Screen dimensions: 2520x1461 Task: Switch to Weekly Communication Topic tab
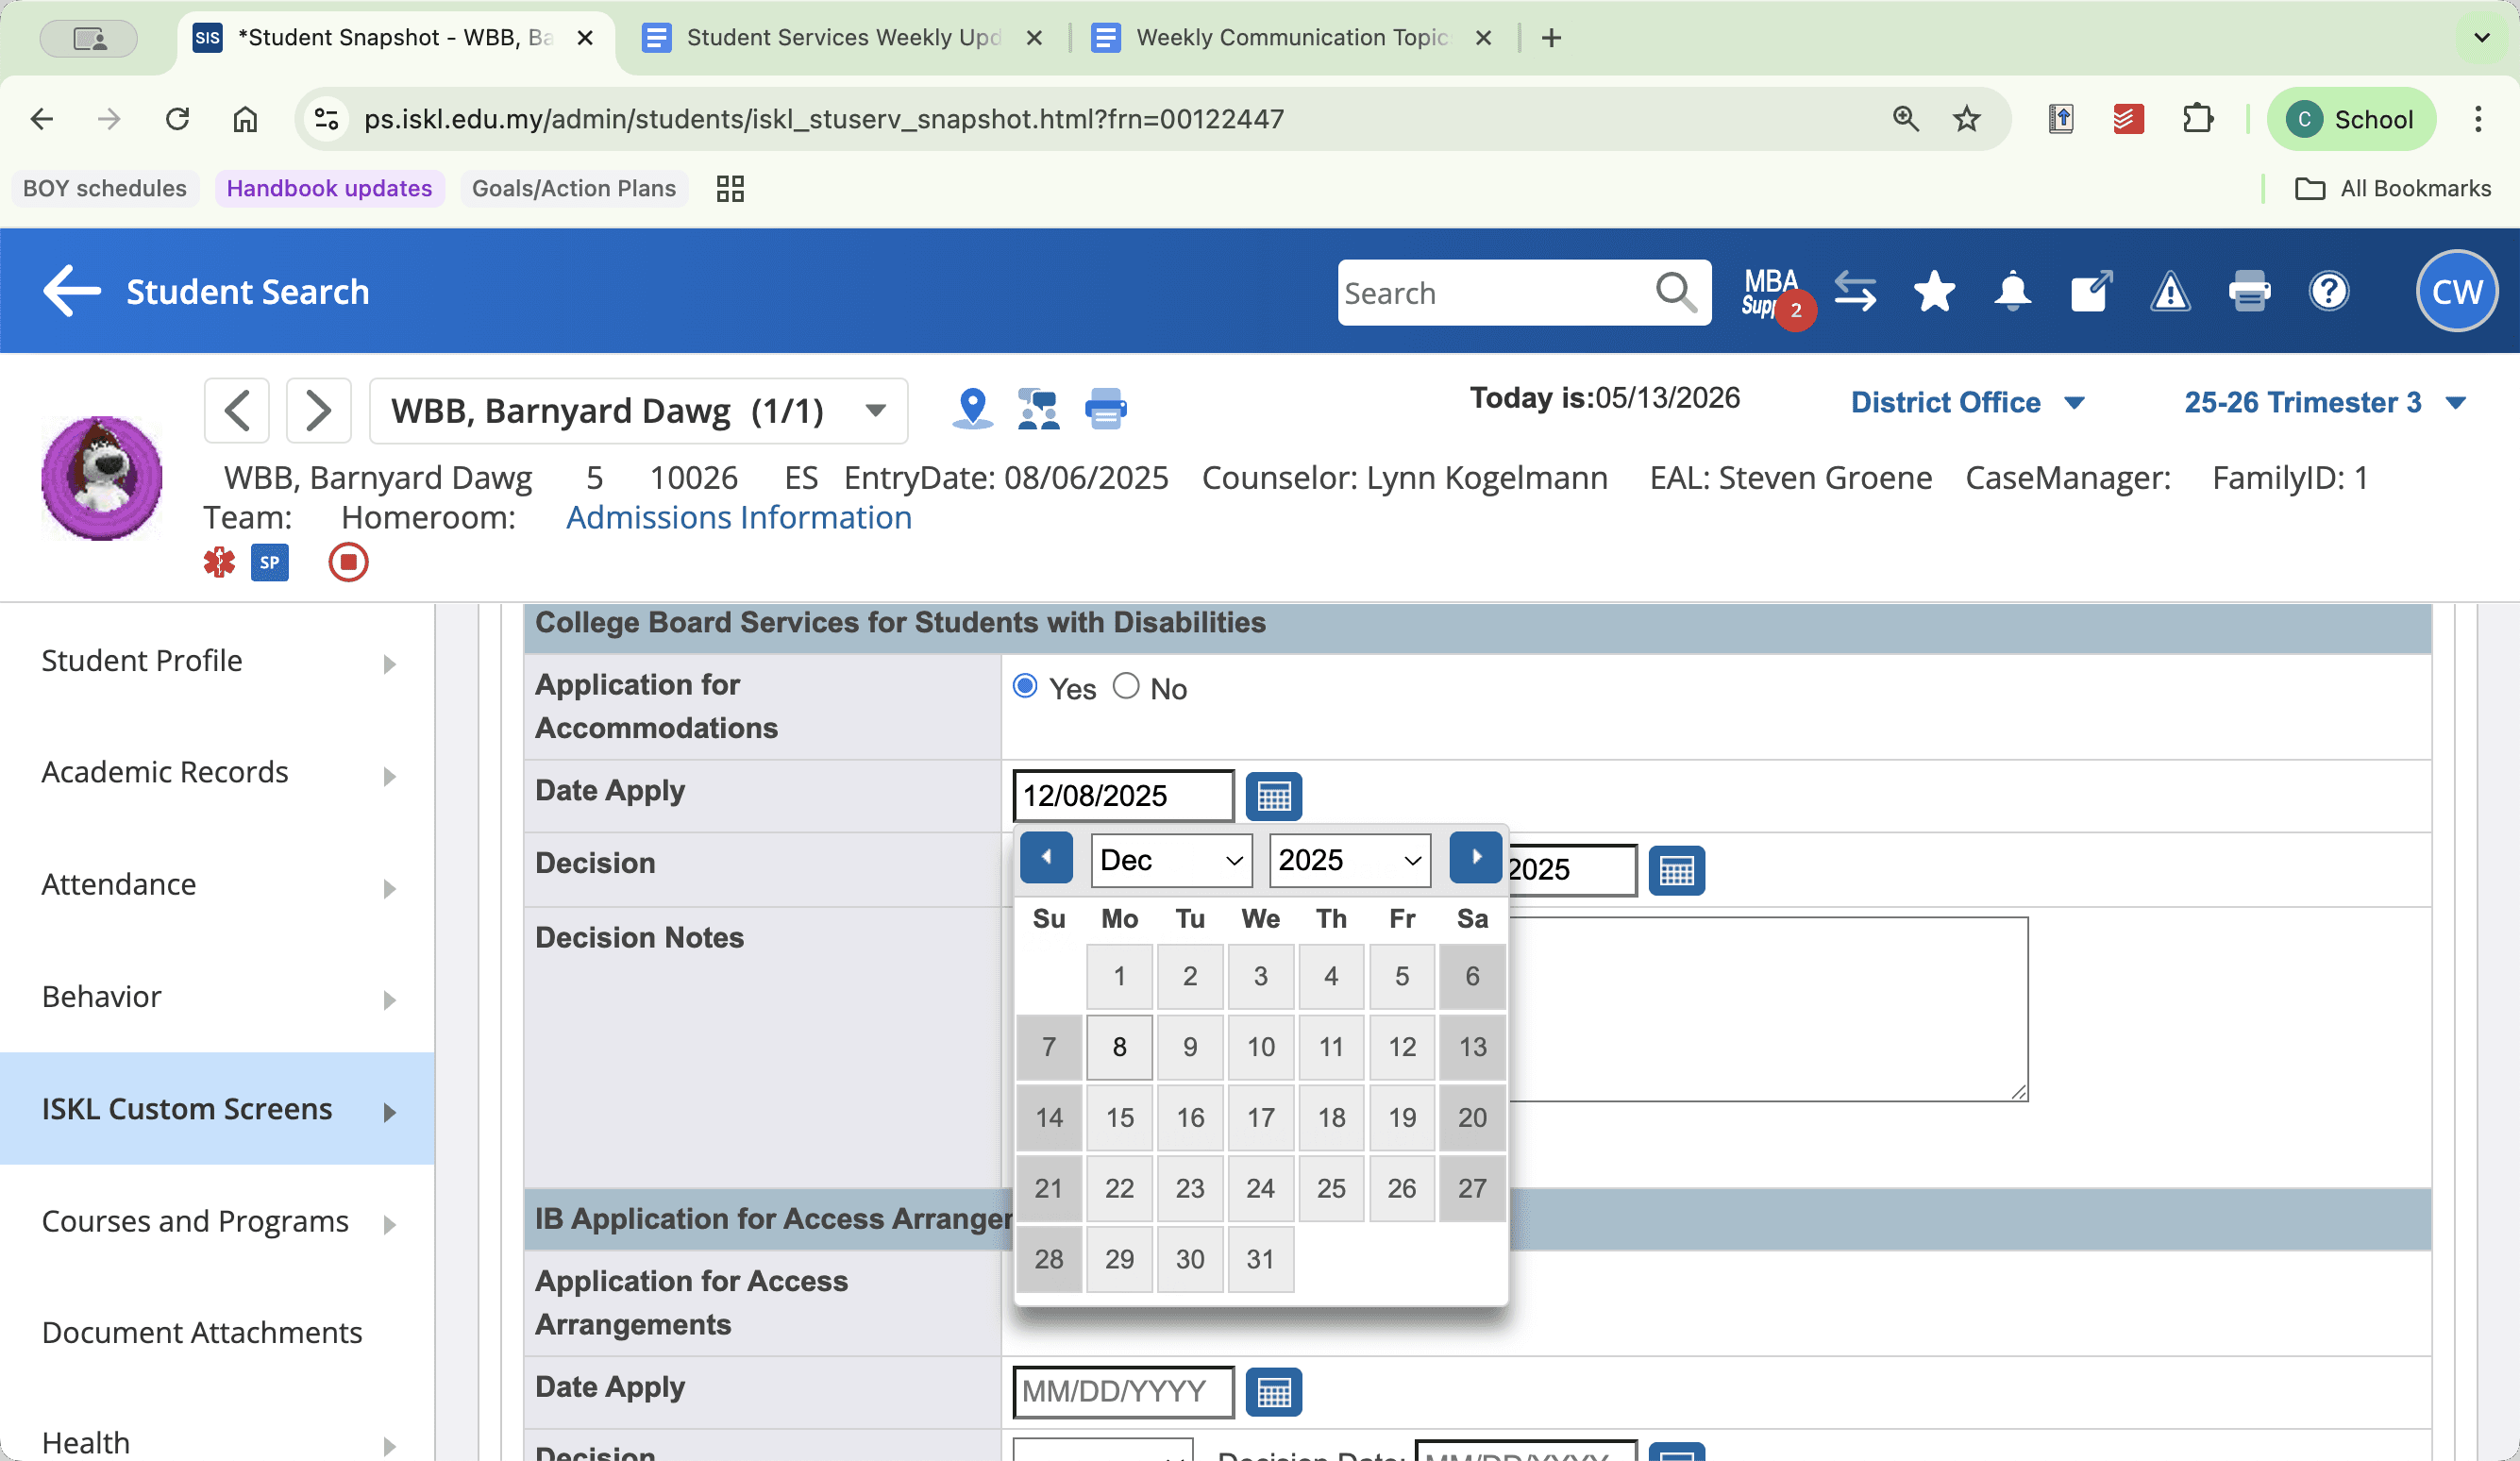[x=1291, y=38]
